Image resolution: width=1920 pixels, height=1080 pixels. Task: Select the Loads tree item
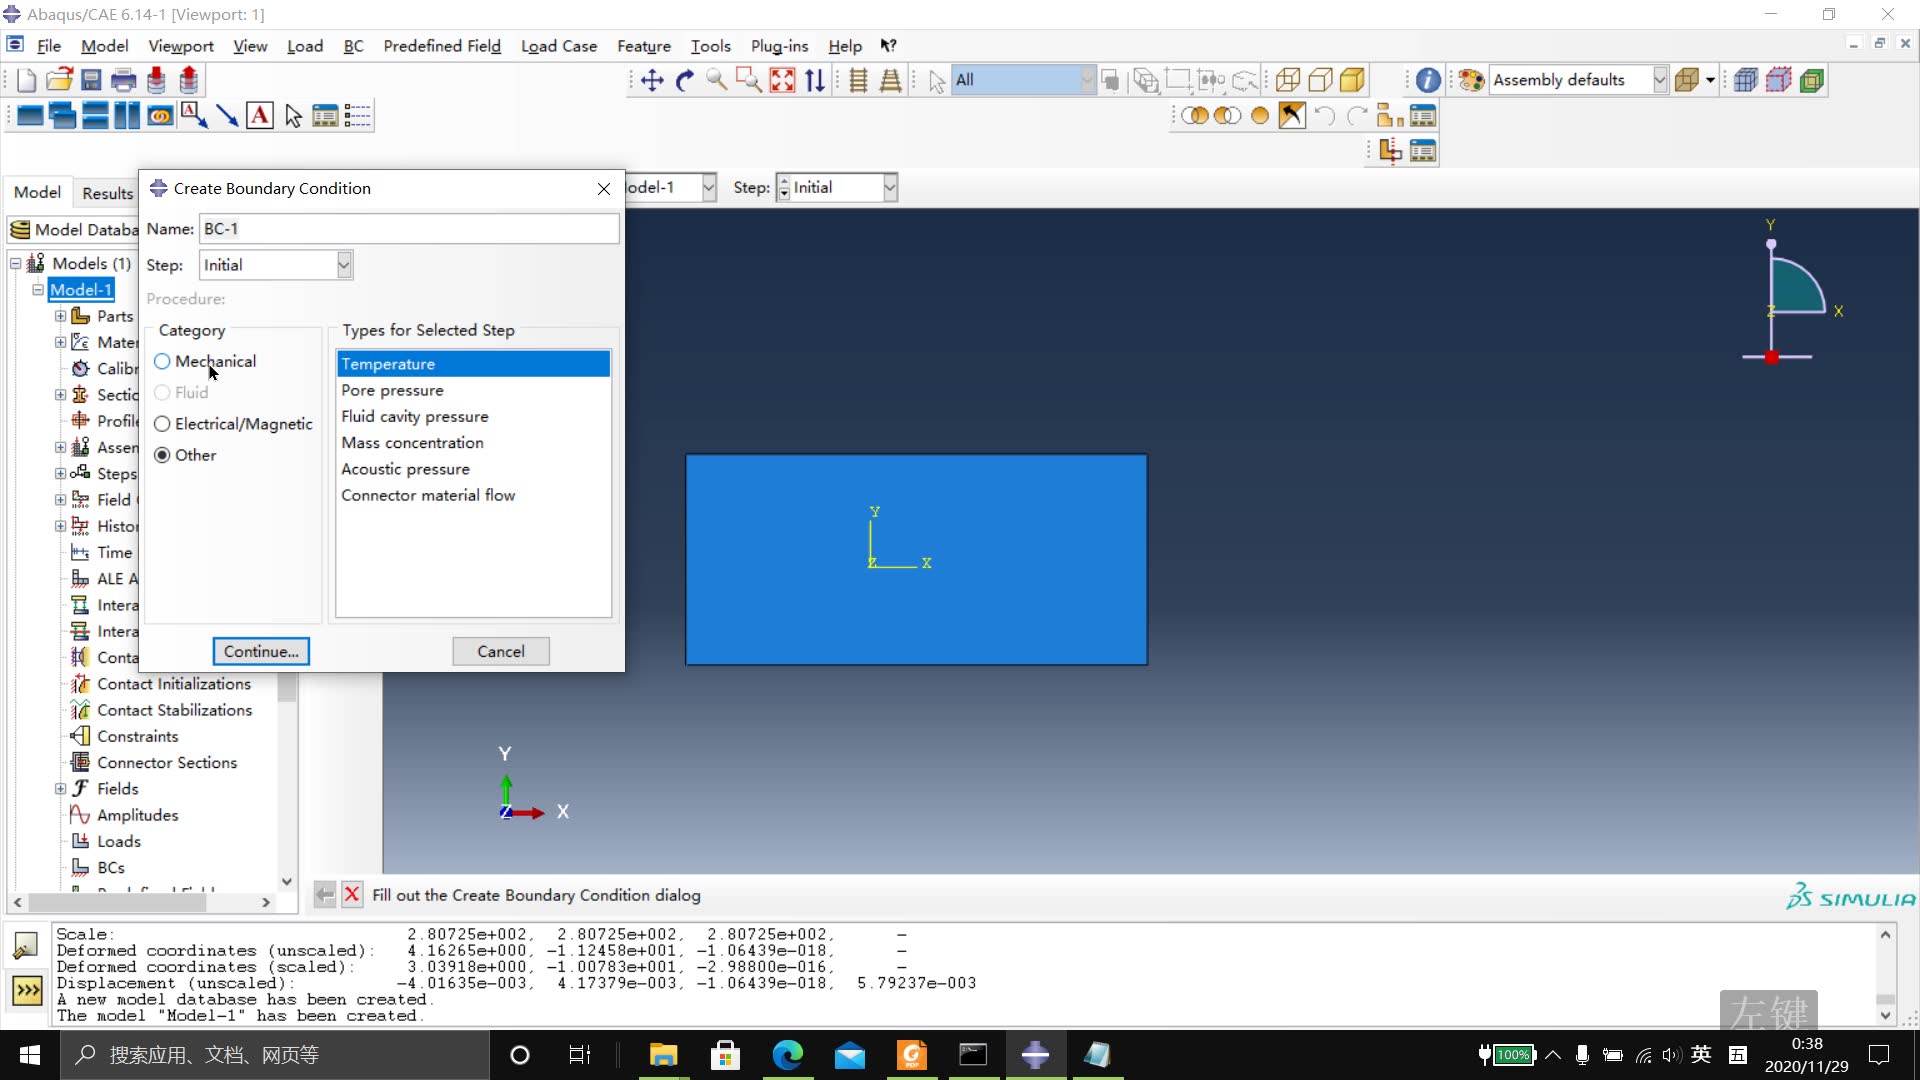click(x=118, y=841)
